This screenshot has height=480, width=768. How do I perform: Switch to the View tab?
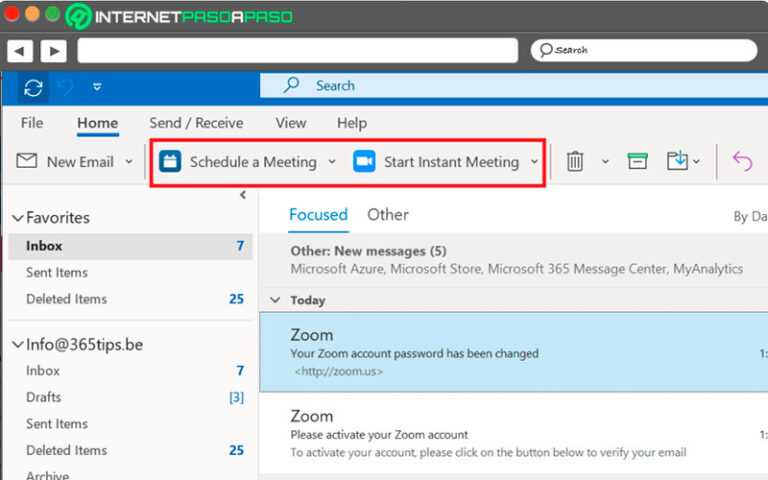coord(290,123)
